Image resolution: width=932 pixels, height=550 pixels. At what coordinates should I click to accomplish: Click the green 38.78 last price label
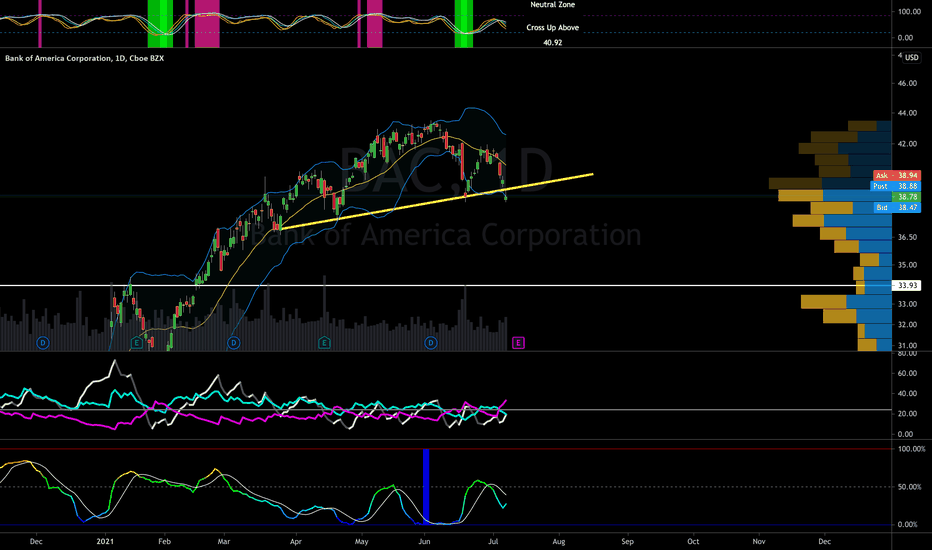(906, 197)
